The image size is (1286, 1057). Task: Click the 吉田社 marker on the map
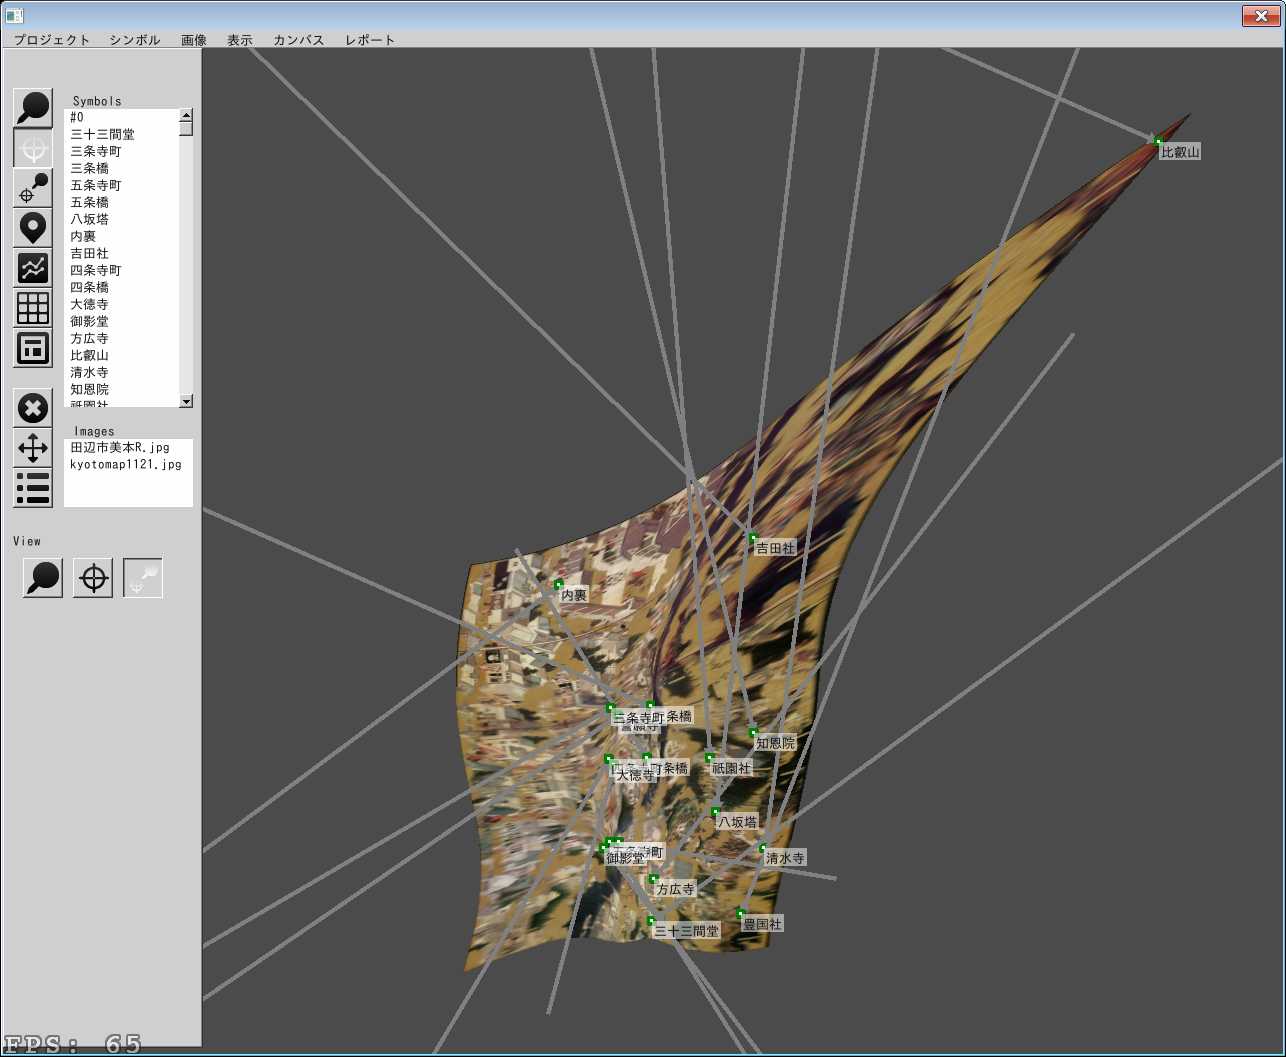753,538
